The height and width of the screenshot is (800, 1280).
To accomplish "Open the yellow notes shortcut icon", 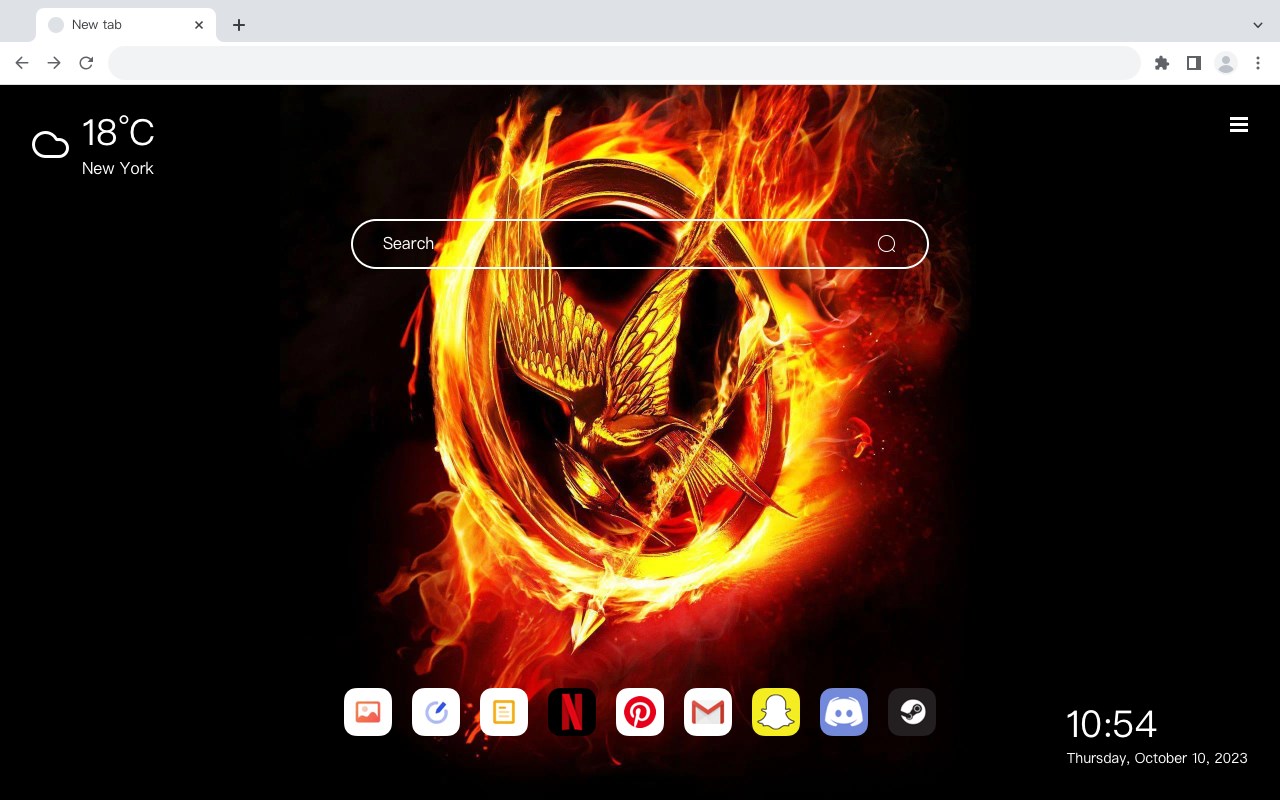I will (504, 712).
